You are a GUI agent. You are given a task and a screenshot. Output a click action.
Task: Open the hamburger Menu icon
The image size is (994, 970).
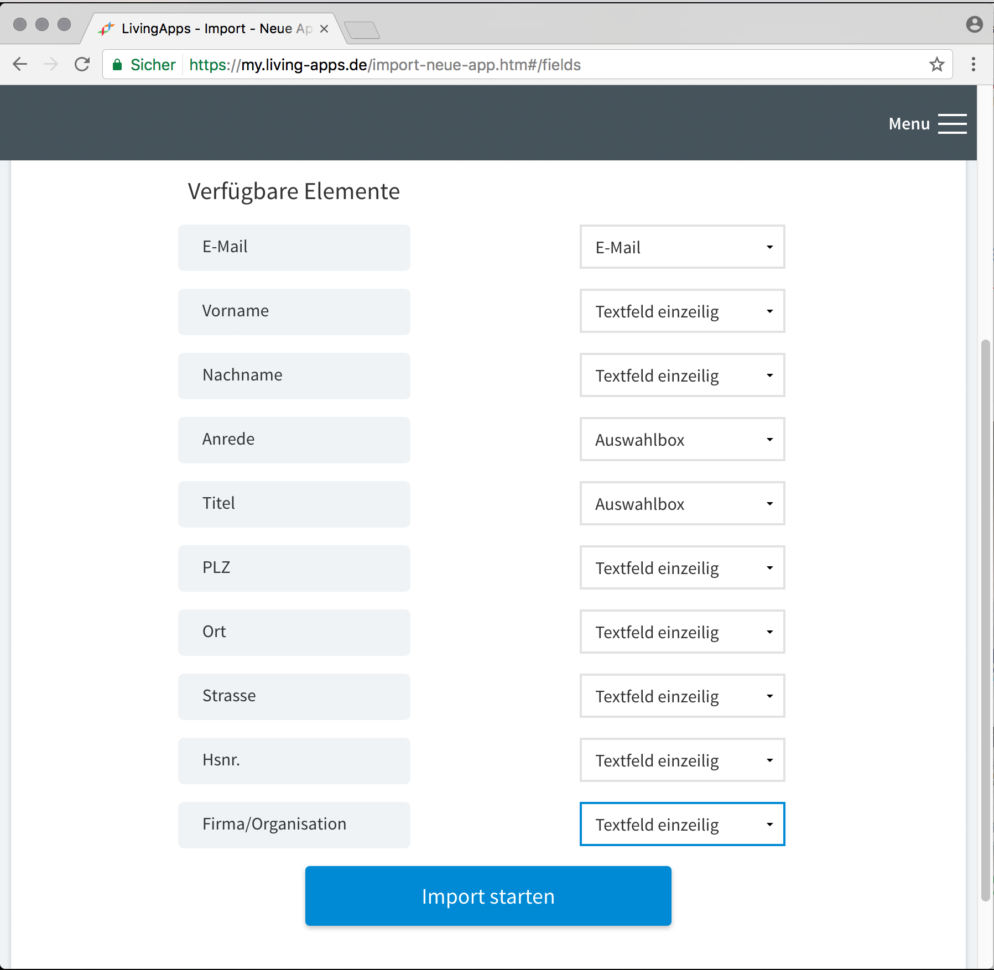pos(952,124)
